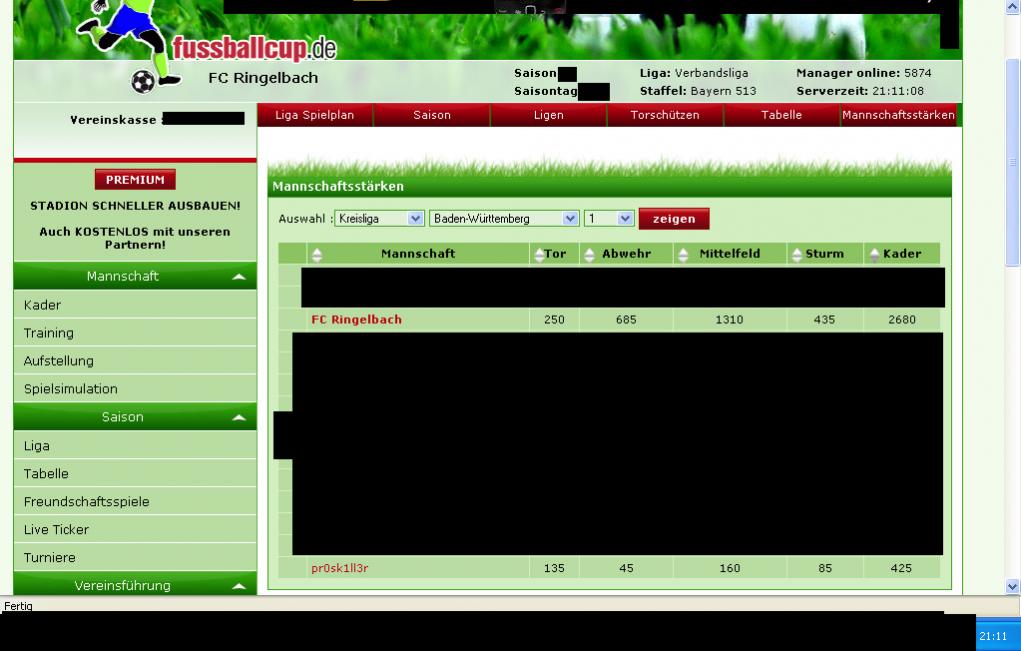Image resolution: width=1021 pixels, height=651 pixels.
Task: Collapse the Mannschaft sidebar section
Action: 238,277
